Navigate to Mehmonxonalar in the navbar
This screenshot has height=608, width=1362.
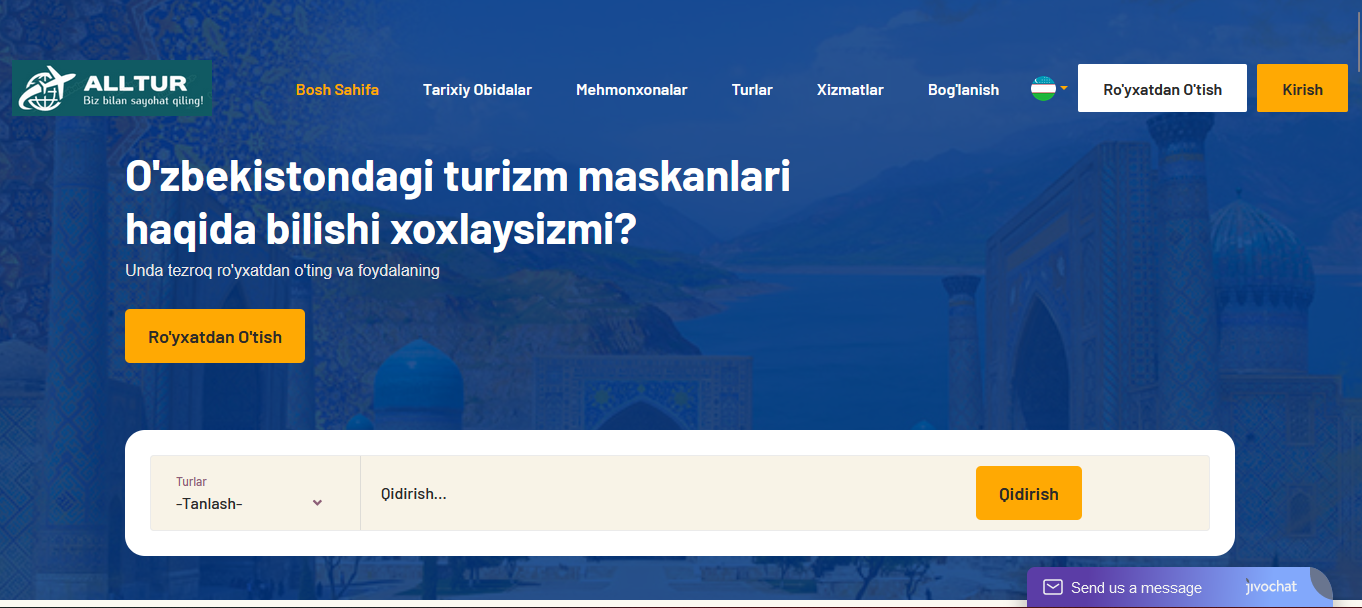pyautogui.click(x=631, y=90)
